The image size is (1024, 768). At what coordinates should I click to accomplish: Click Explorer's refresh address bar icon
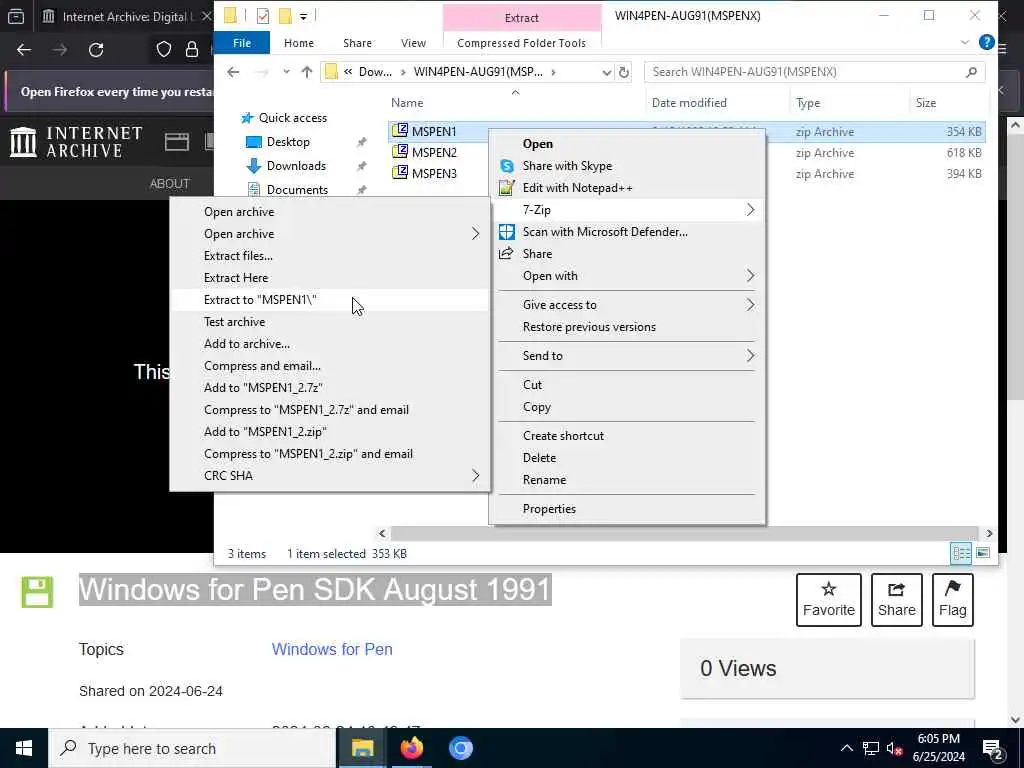pos(624,72)
